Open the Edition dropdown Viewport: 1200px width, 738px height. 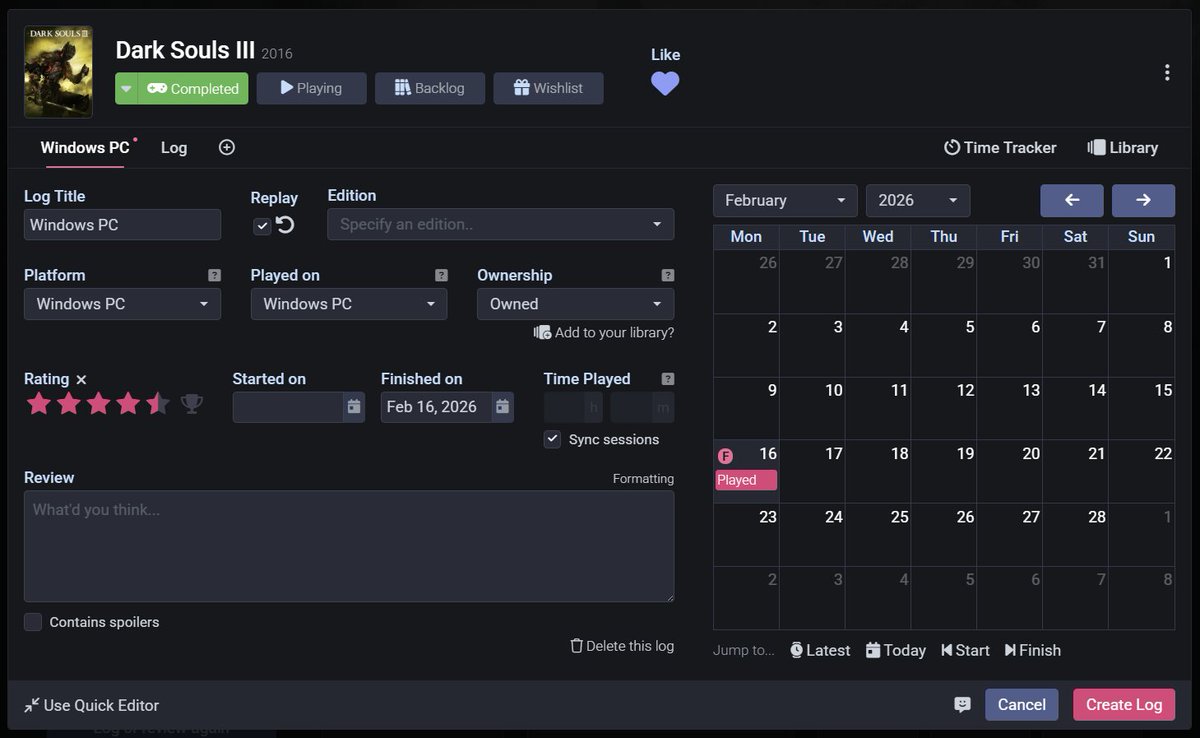tap(501, 224)
